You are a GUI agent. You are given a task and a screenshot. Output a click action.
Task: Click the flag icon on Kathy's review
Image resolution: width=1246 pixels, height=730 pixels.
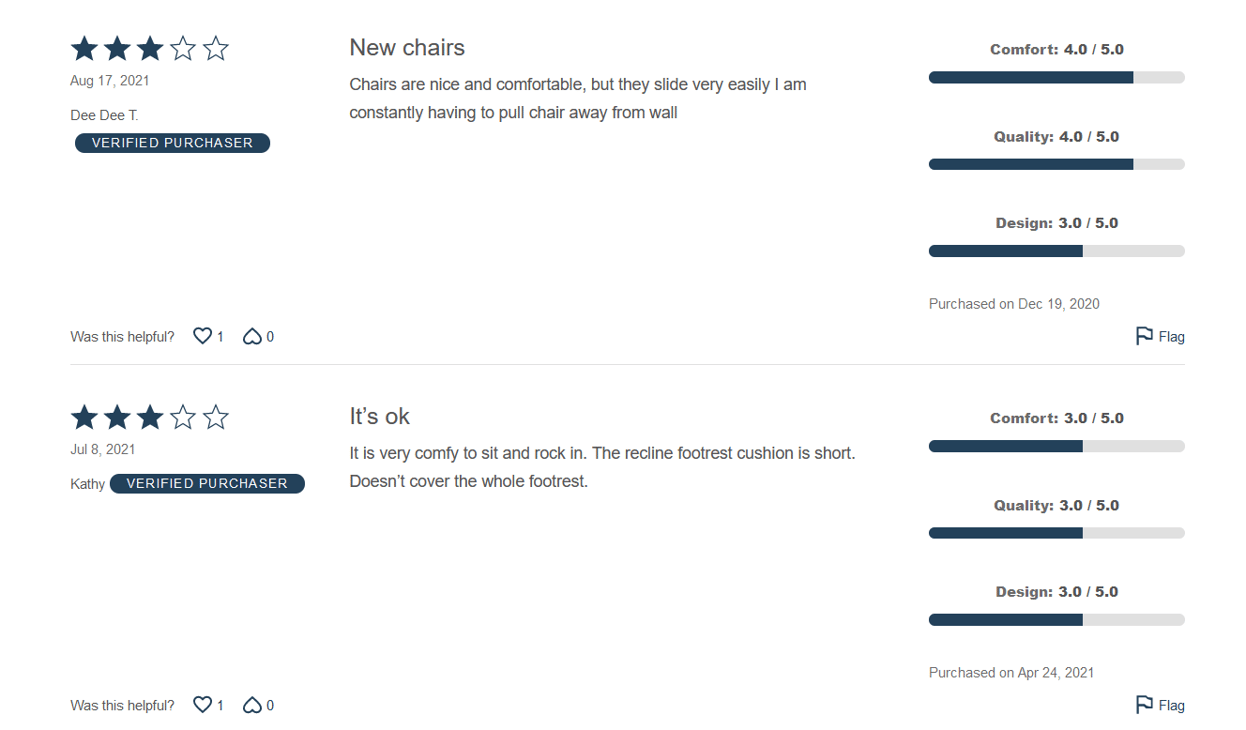tap(1146, 704)
